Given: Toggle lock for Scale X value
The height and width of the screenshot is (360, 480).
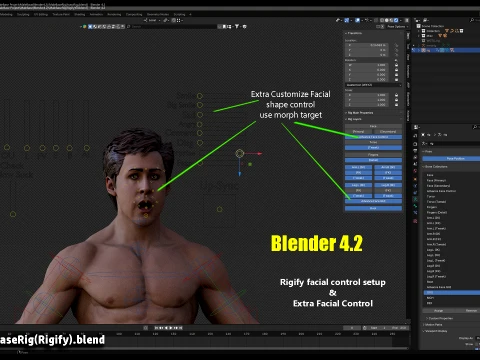Looking at the screenshot, I should click(396, 95).
